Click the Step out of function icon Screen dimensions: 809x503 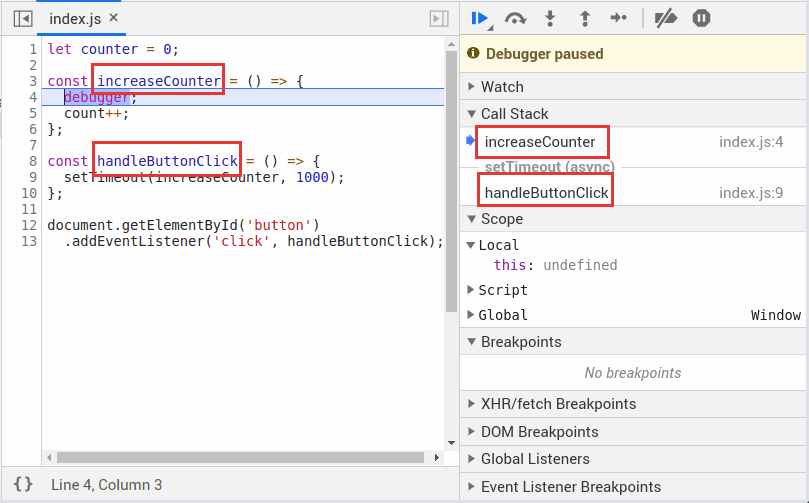[x=584, y=18]
